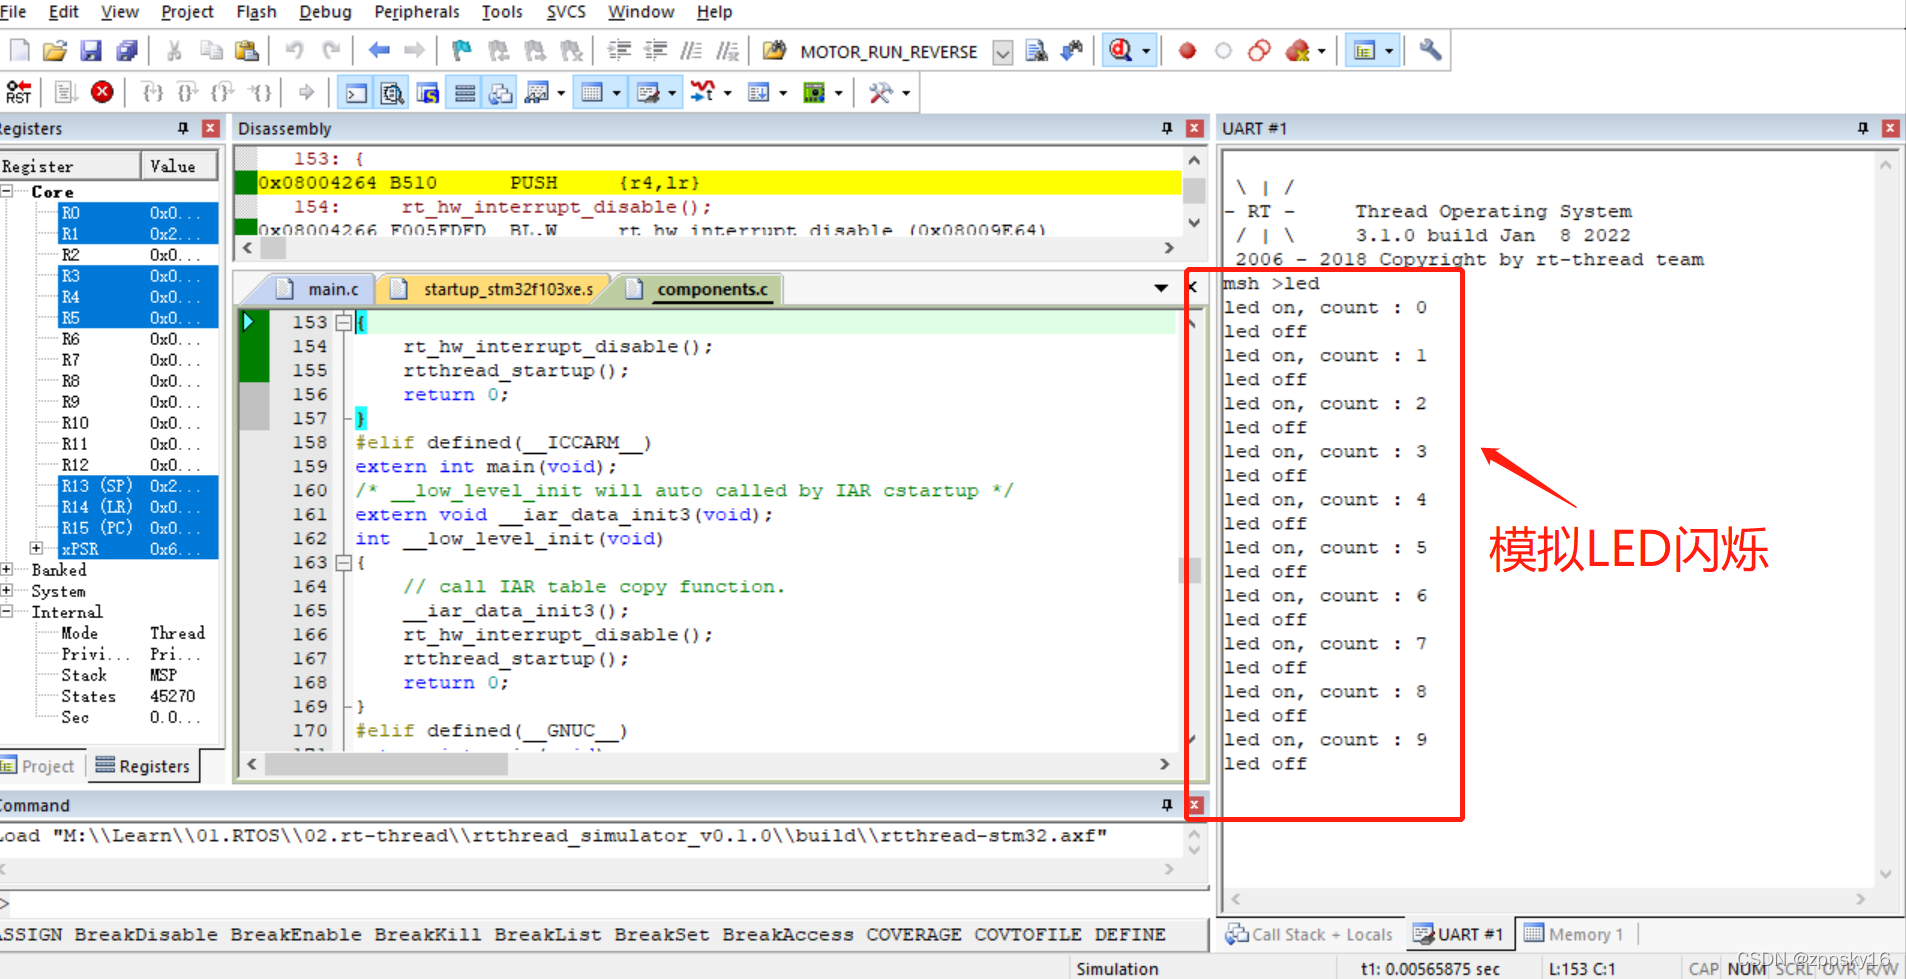Paste from the clipboard toolbar icon
The width and height of the screenshot is (1906, 979).
click(x=246, y=50)
